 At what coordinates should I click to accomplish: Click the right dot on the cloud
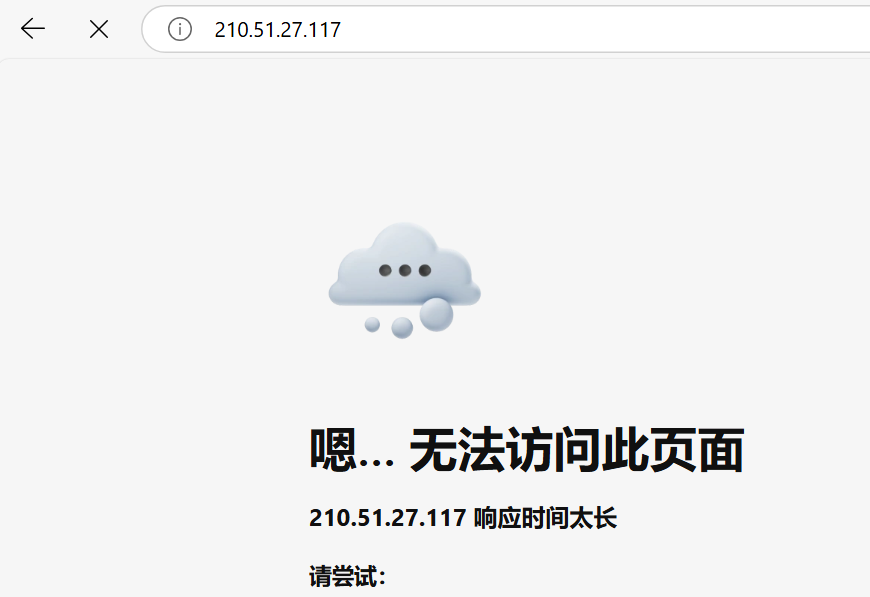(x=425, y=270)
